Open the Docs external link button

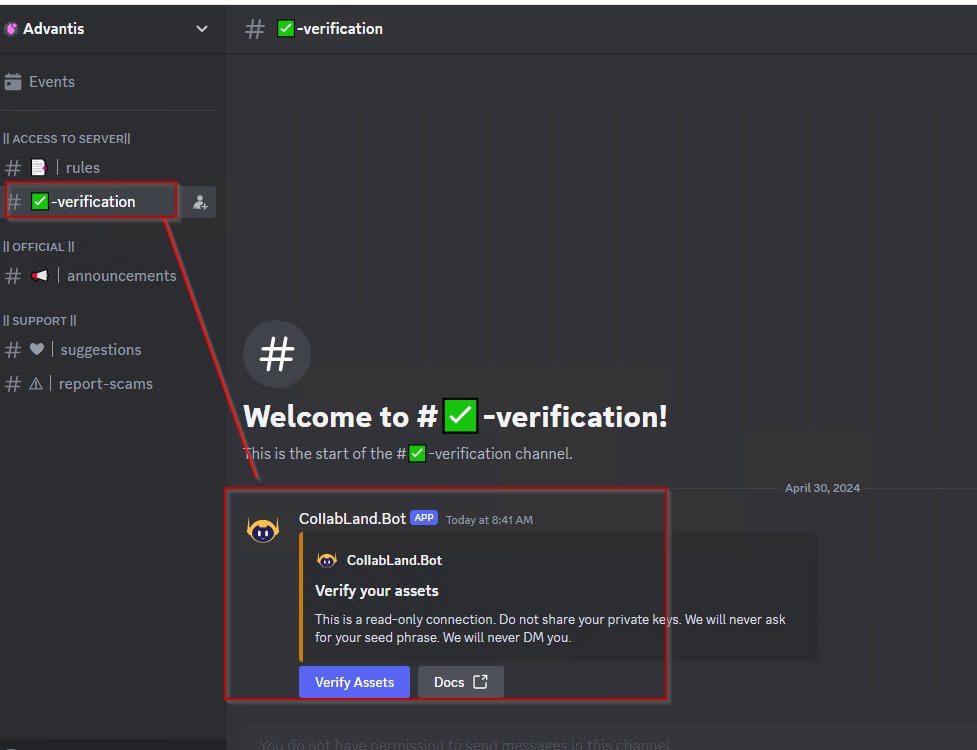[x=460, y=682]
